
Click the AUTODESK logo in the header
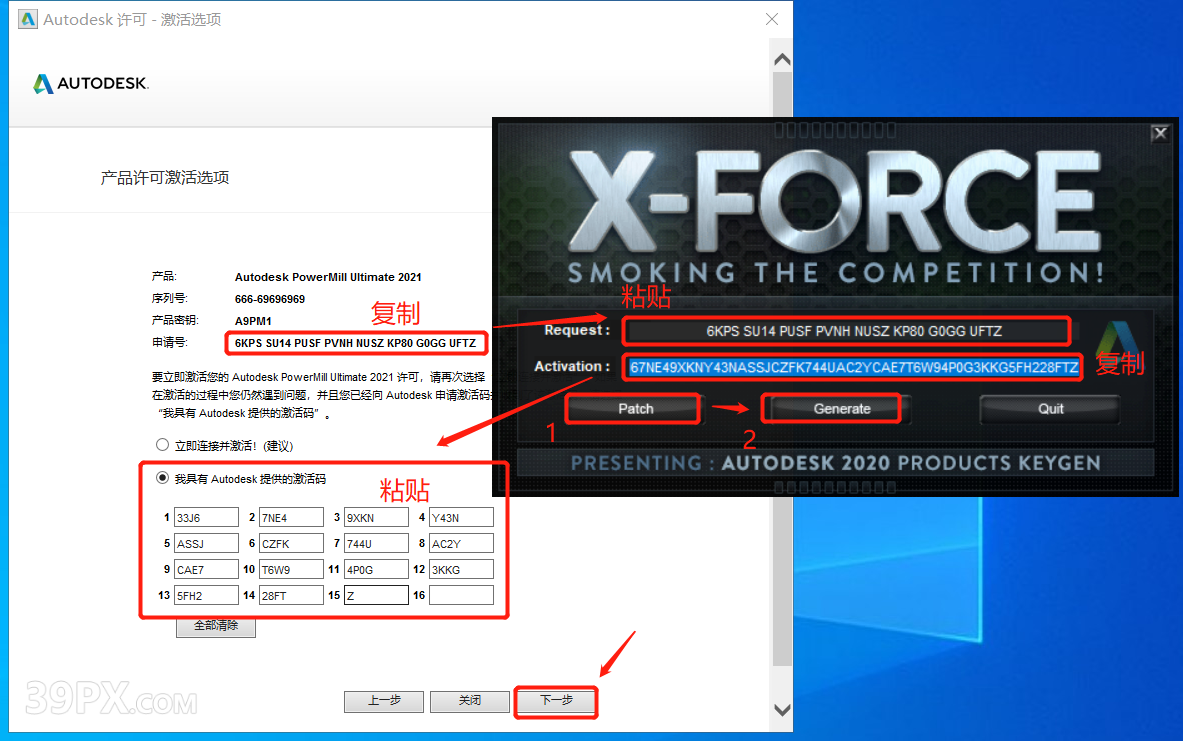pos(91,83)
